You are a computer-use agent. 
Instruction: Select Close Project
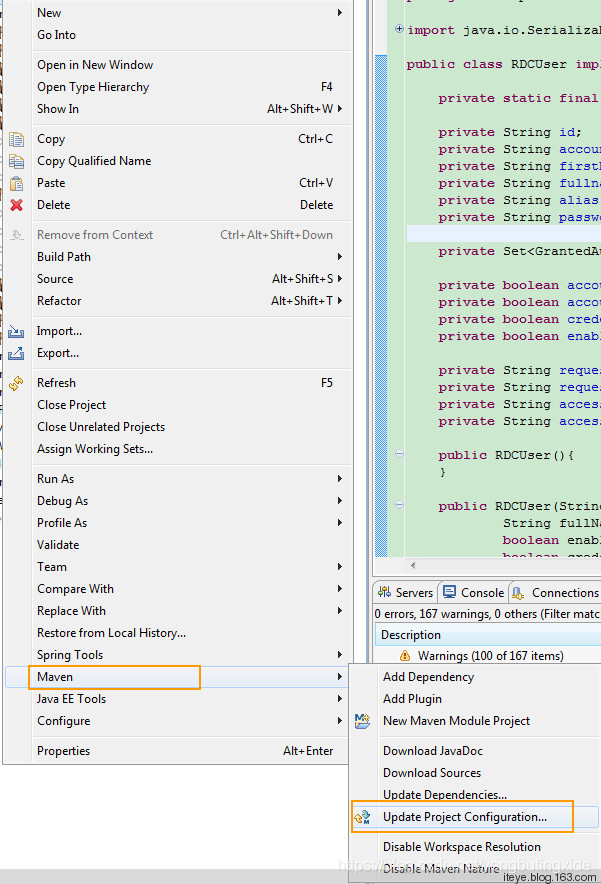click(x=178, y=405)
